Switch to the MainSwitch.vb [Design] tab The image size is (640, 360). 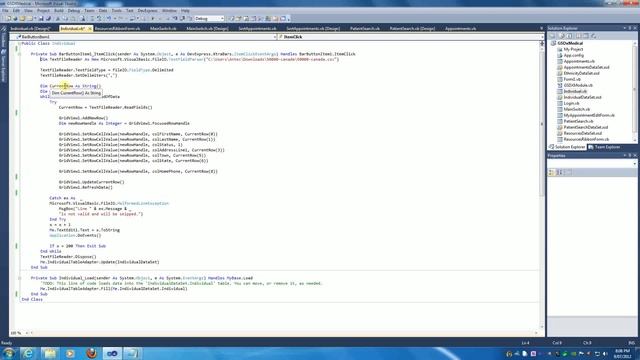pyautogui.click(x=207, y=29)
